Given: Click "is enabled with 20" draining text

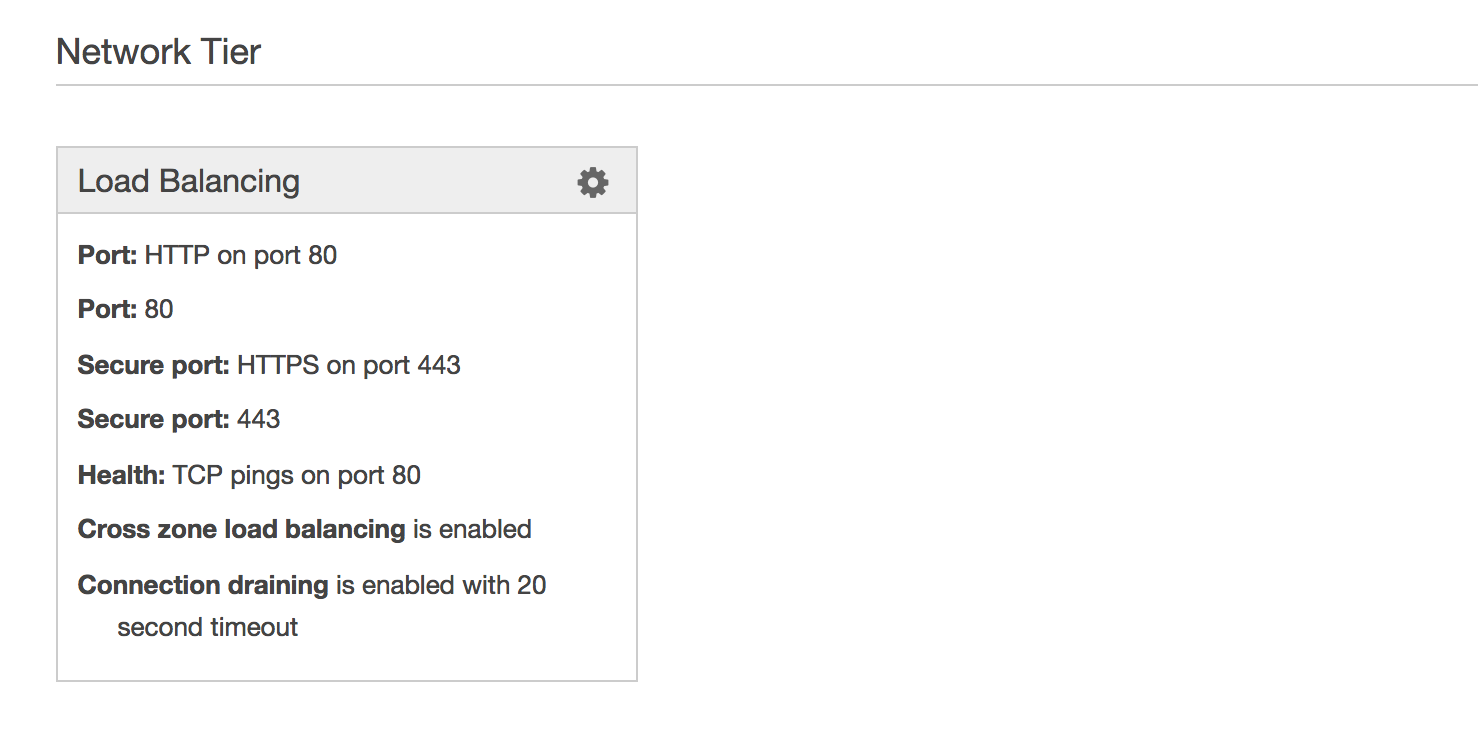Looking at the screenshot, I should pyautogui.click(x=441, y=585).
